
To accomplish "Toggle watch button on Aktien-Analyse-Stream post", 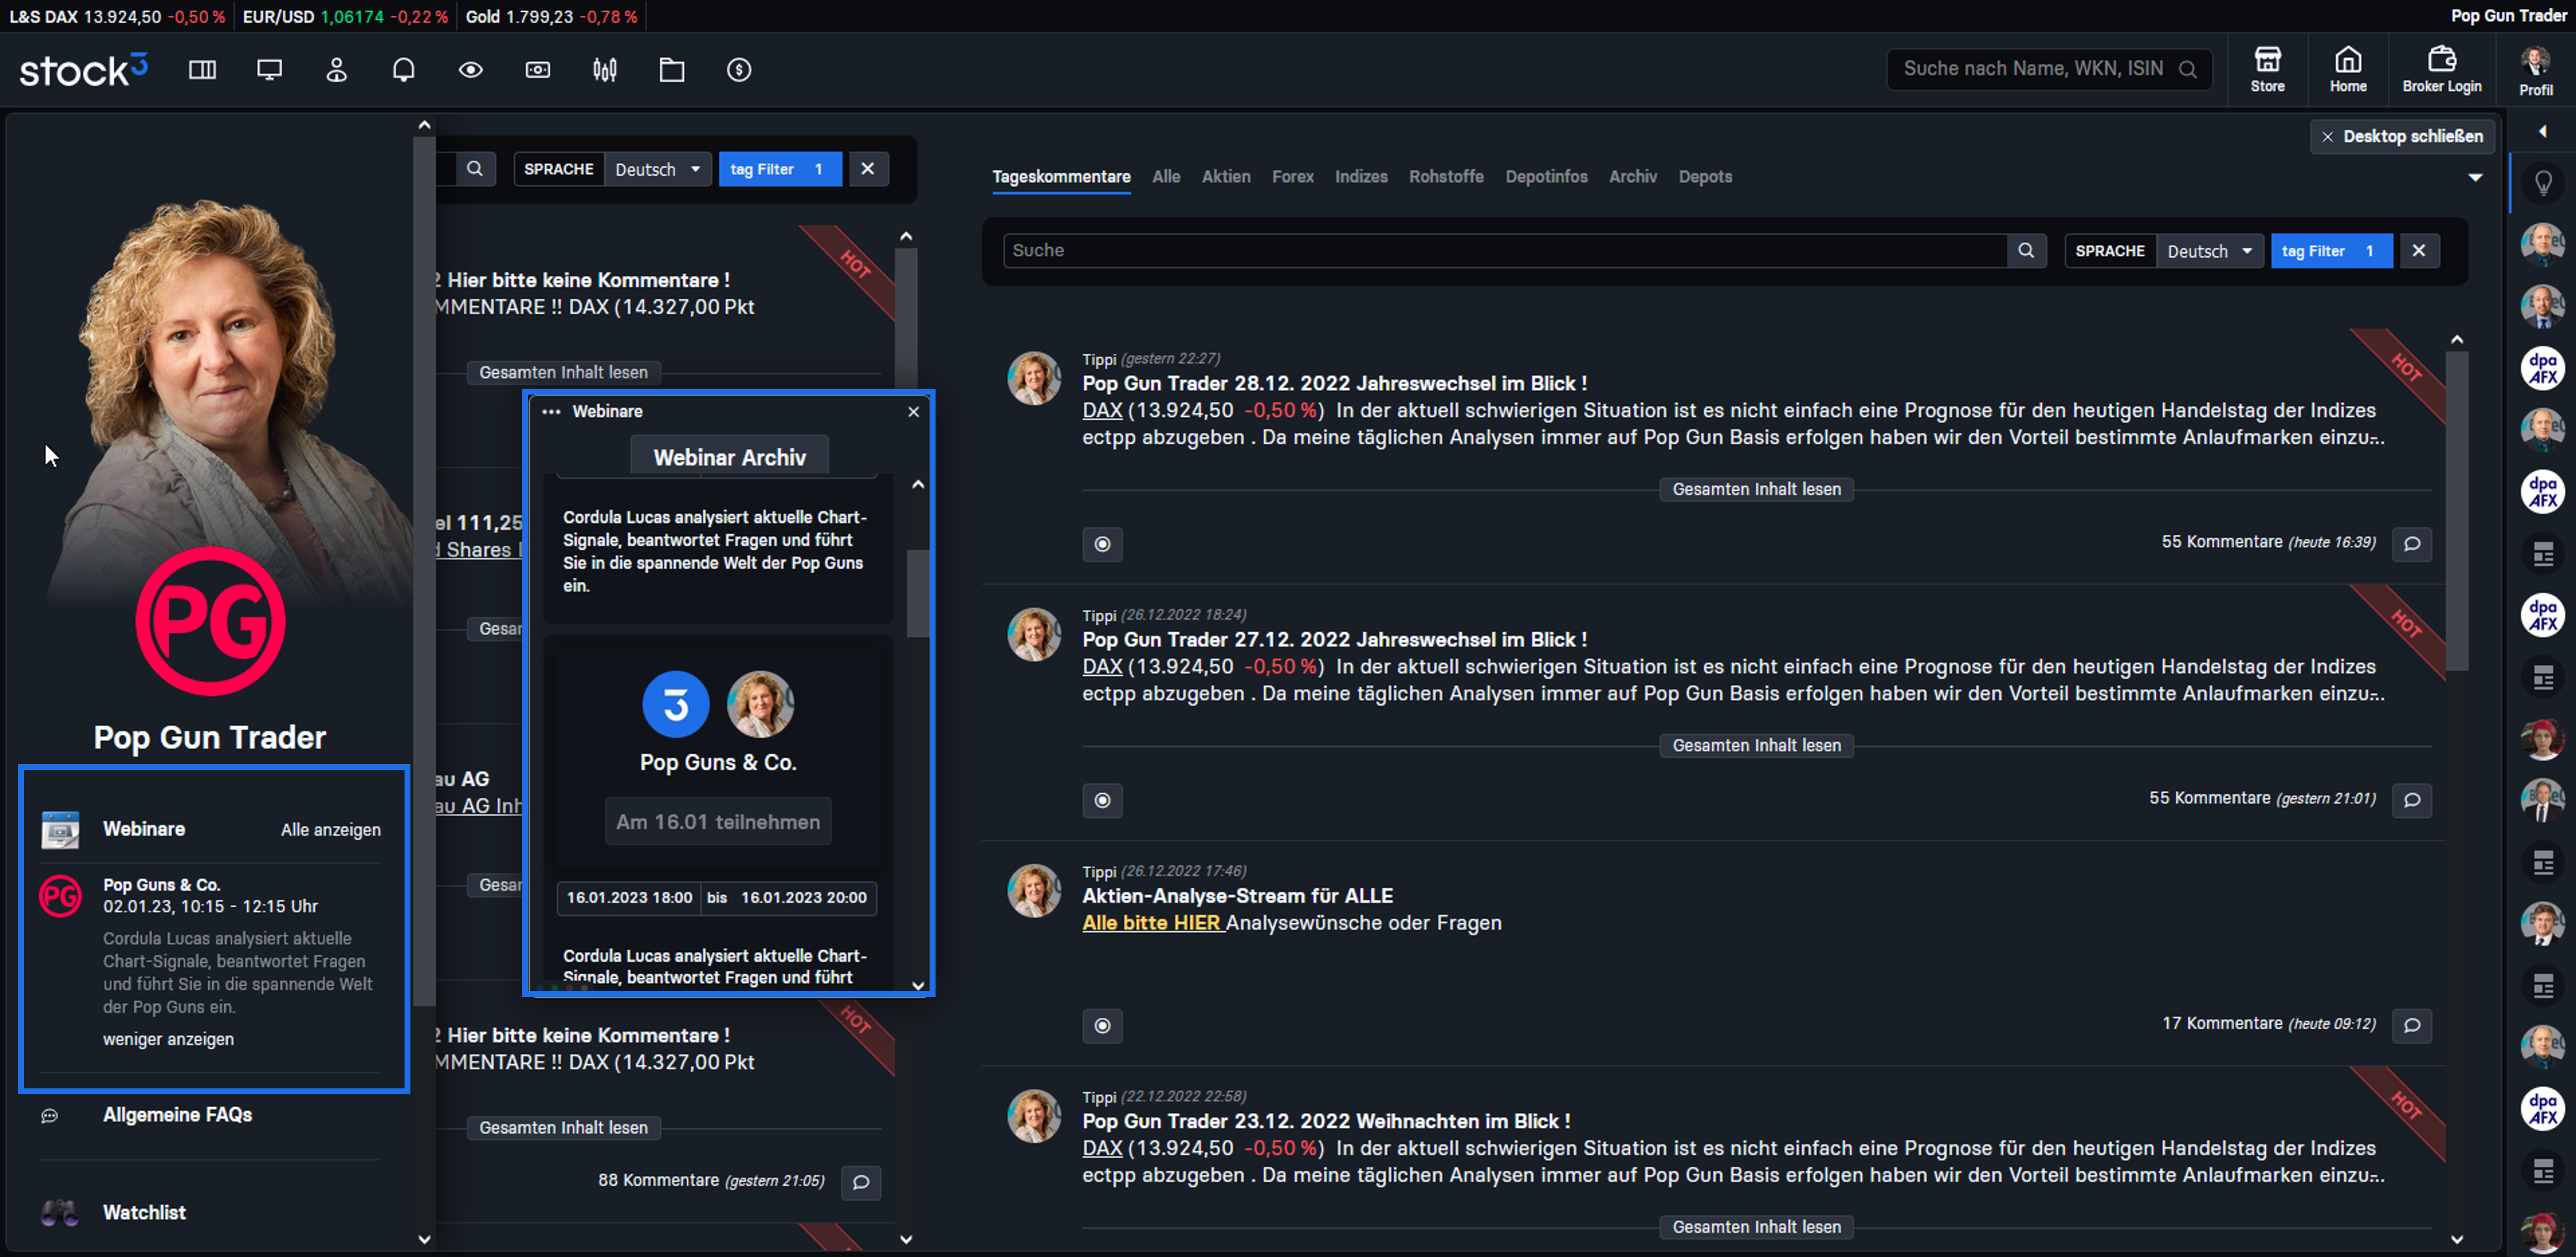I will coord(1102,1025).
